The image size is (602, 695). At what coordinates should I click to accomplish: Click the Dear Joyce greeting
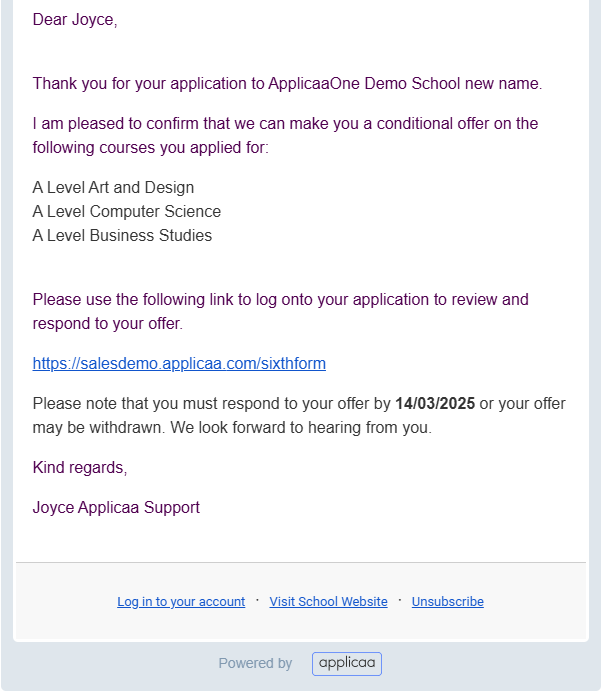pyautogui.click(x=75, y=20)
